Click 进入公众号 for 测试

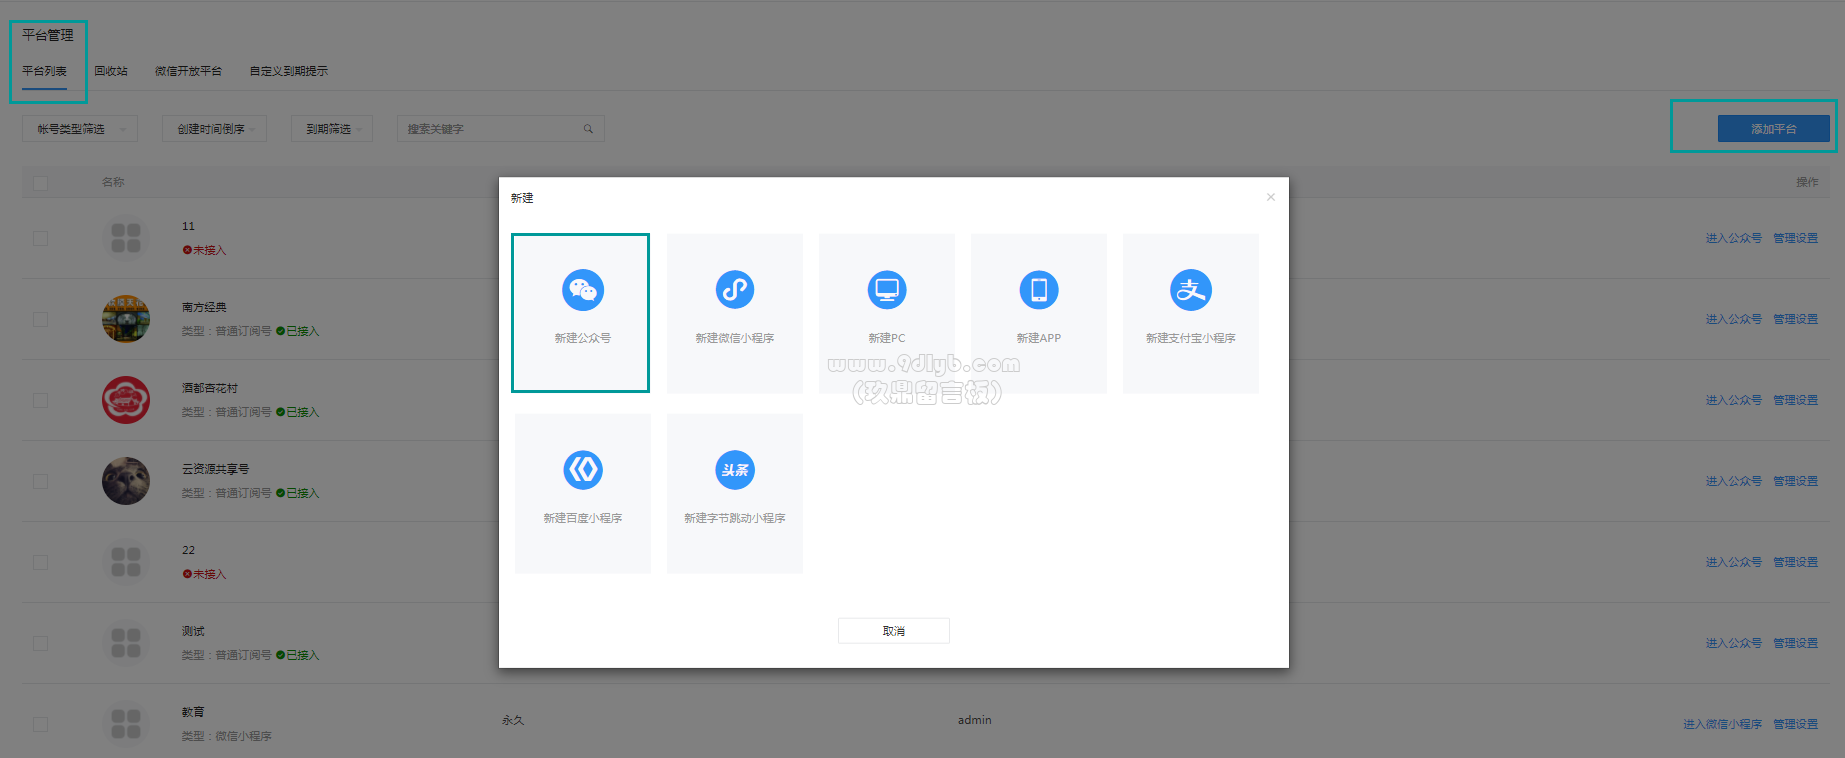1734,643
